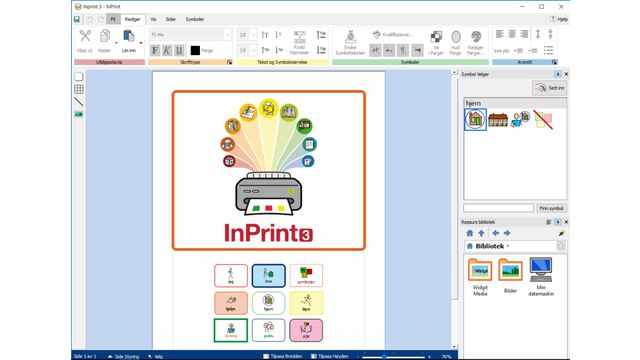Toggle first symbol position button in Symboler group
This screenshot has height=360, width=640.
(x=375, y=50)
